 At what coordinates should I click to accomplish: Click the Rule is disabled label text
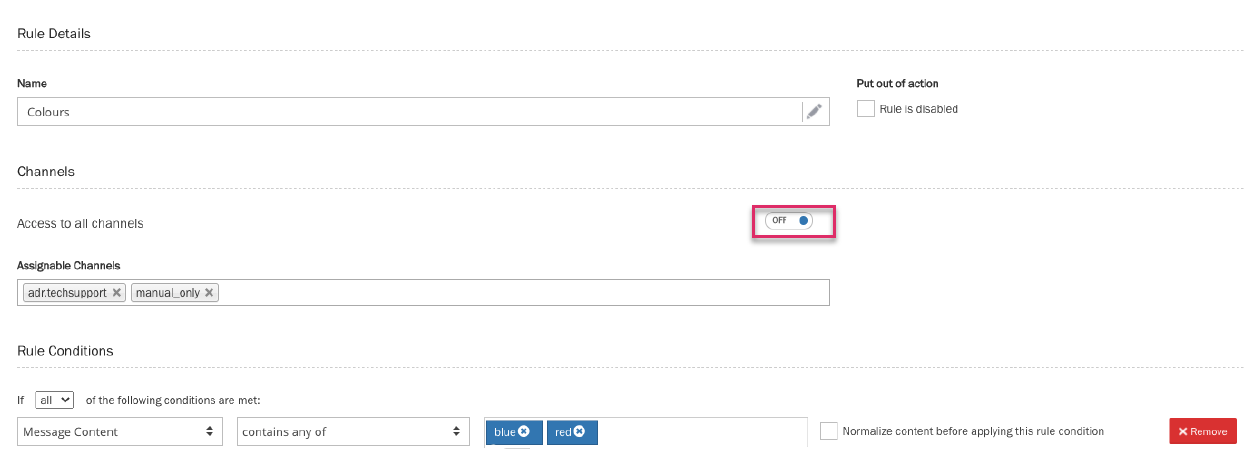918,109
